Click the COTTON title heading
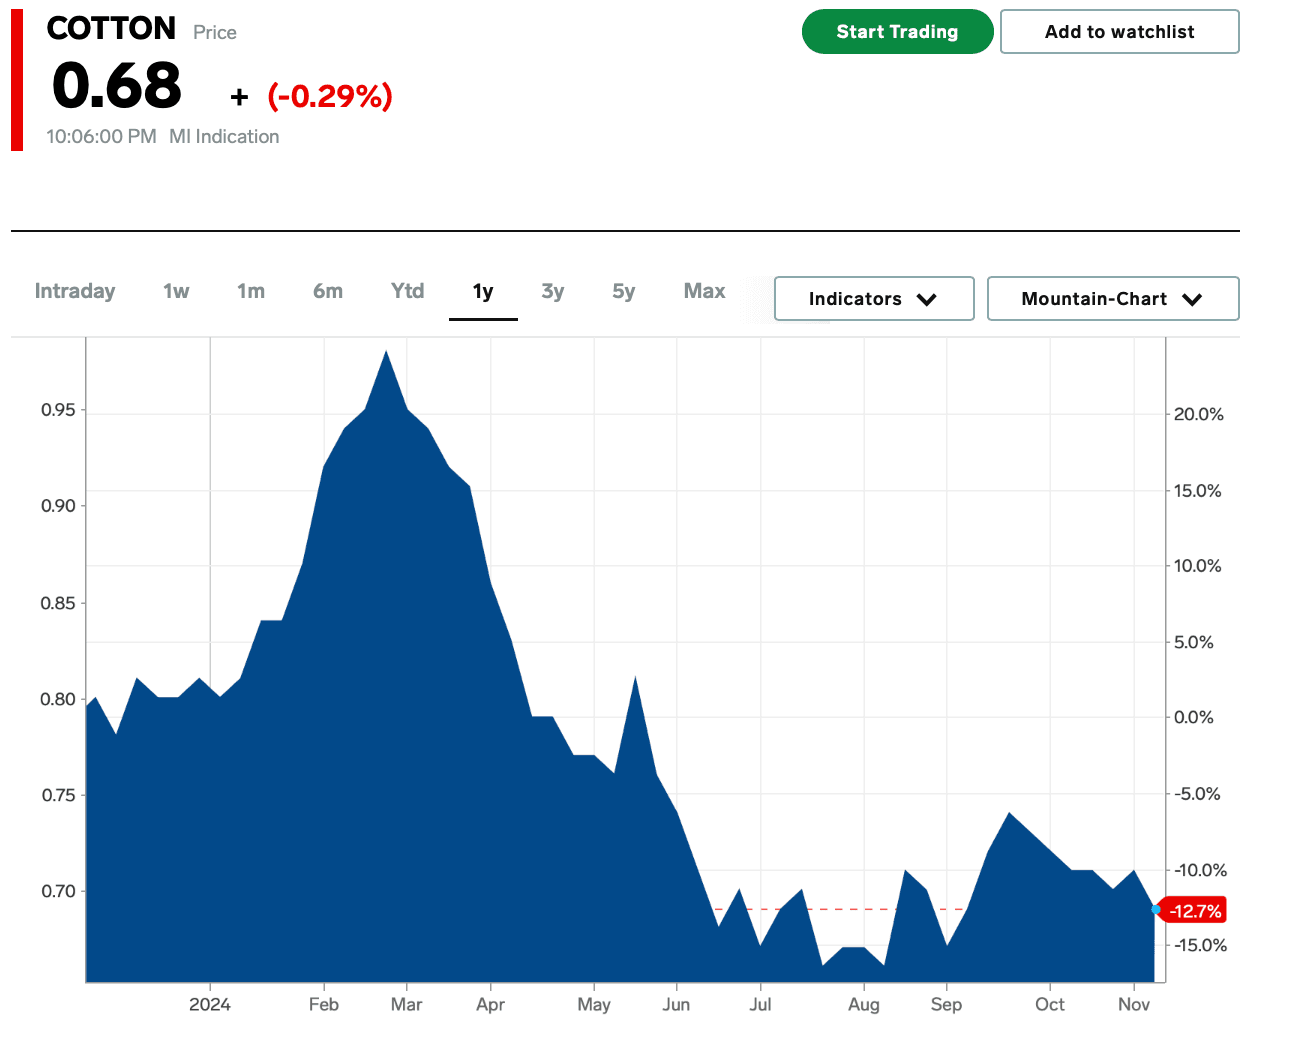Image resolution: width=1300 pixels, height=1048 pixels. [111, 29]
